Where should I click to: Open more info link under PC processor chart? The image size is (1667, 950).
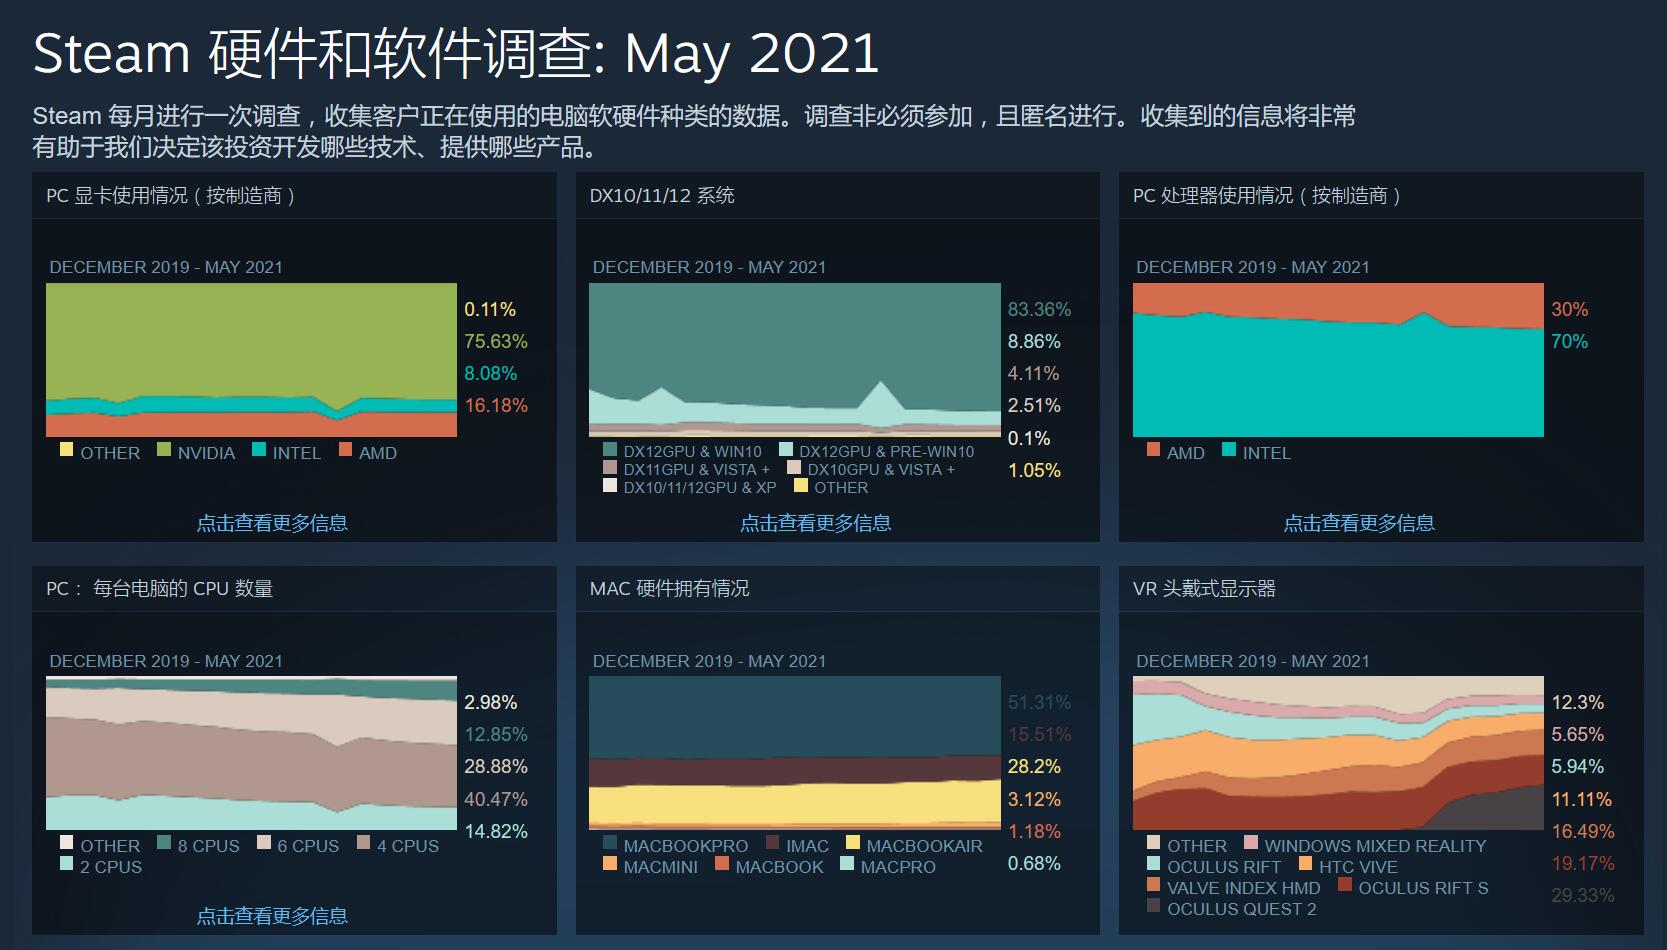tap(1358, 523)
